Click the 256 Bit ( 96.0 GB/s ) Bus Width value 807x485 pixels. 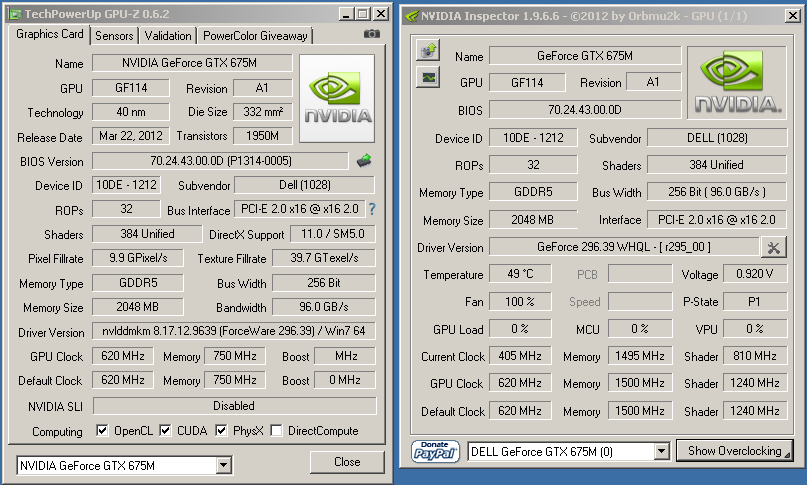click(717, 192)
